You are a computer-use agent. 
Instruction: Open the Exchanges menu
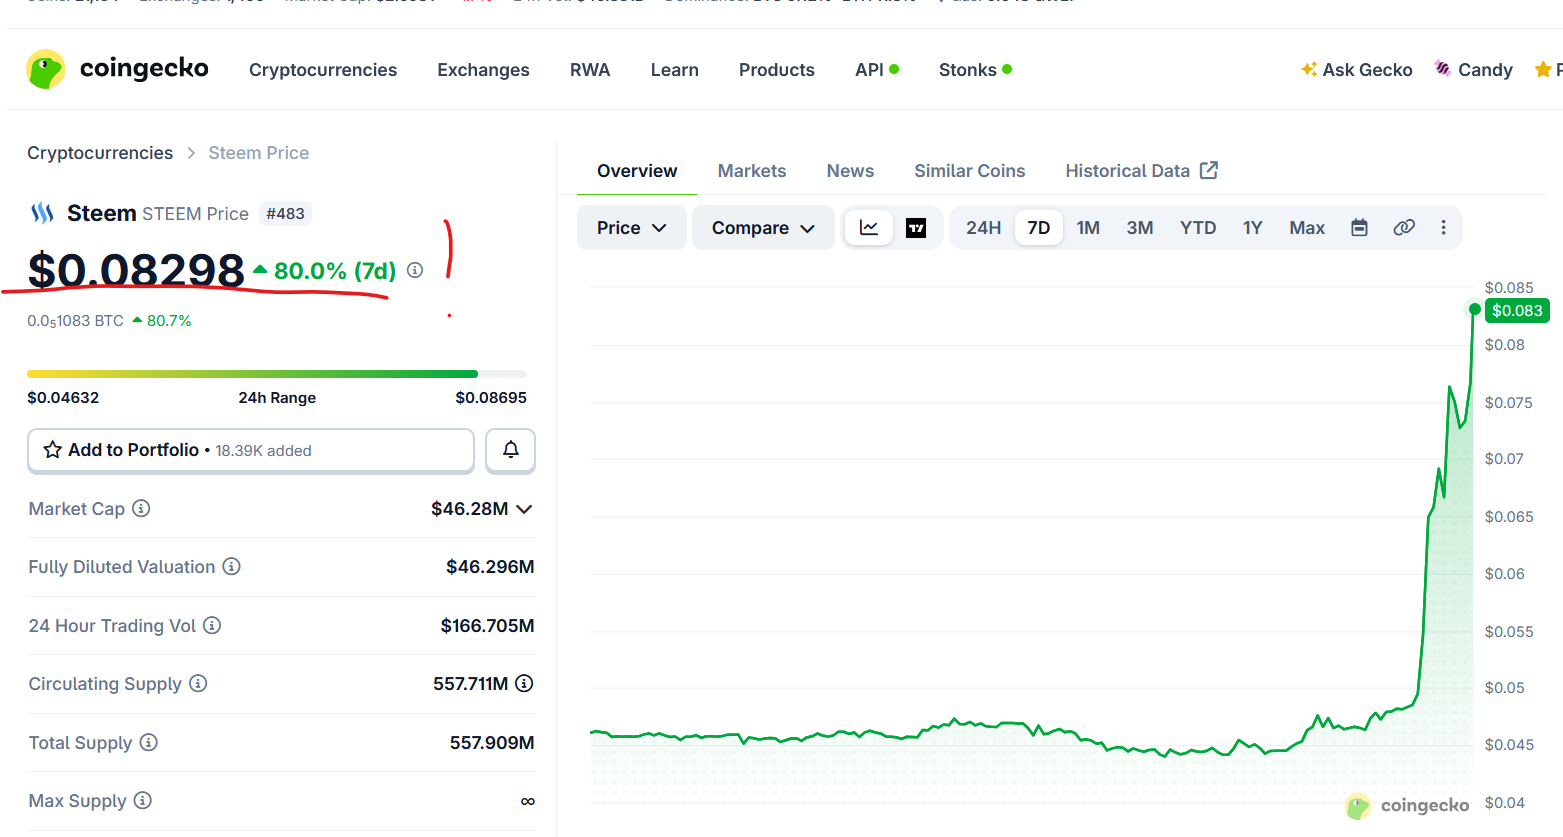click(x=483, y=70)
